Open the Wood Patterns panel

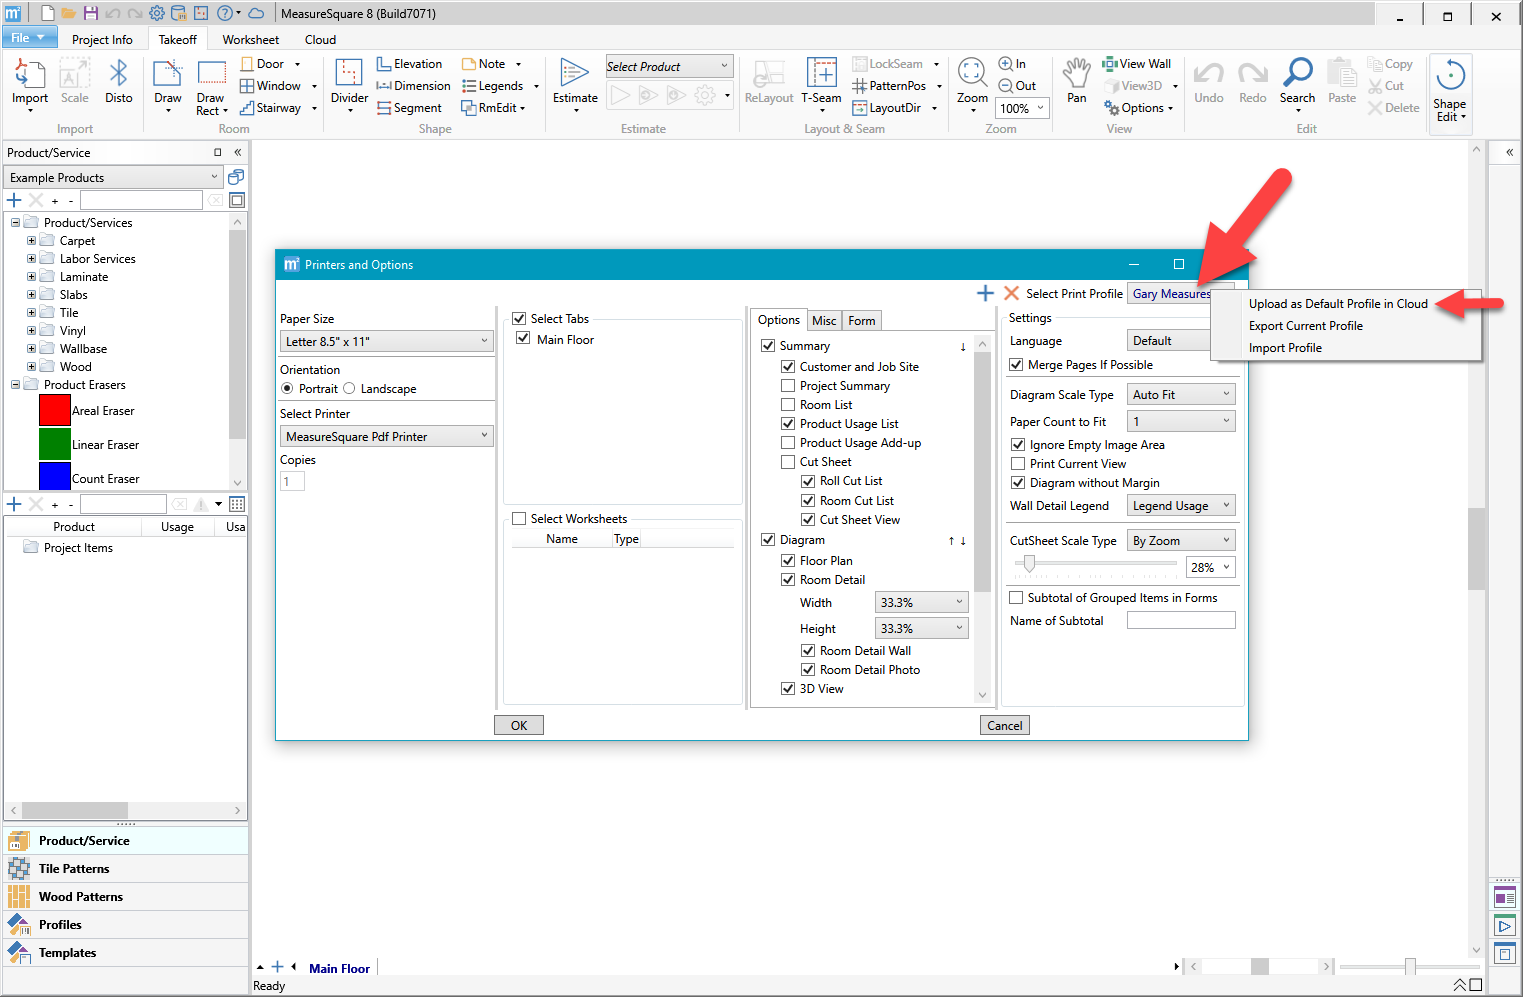pos(126,897)
